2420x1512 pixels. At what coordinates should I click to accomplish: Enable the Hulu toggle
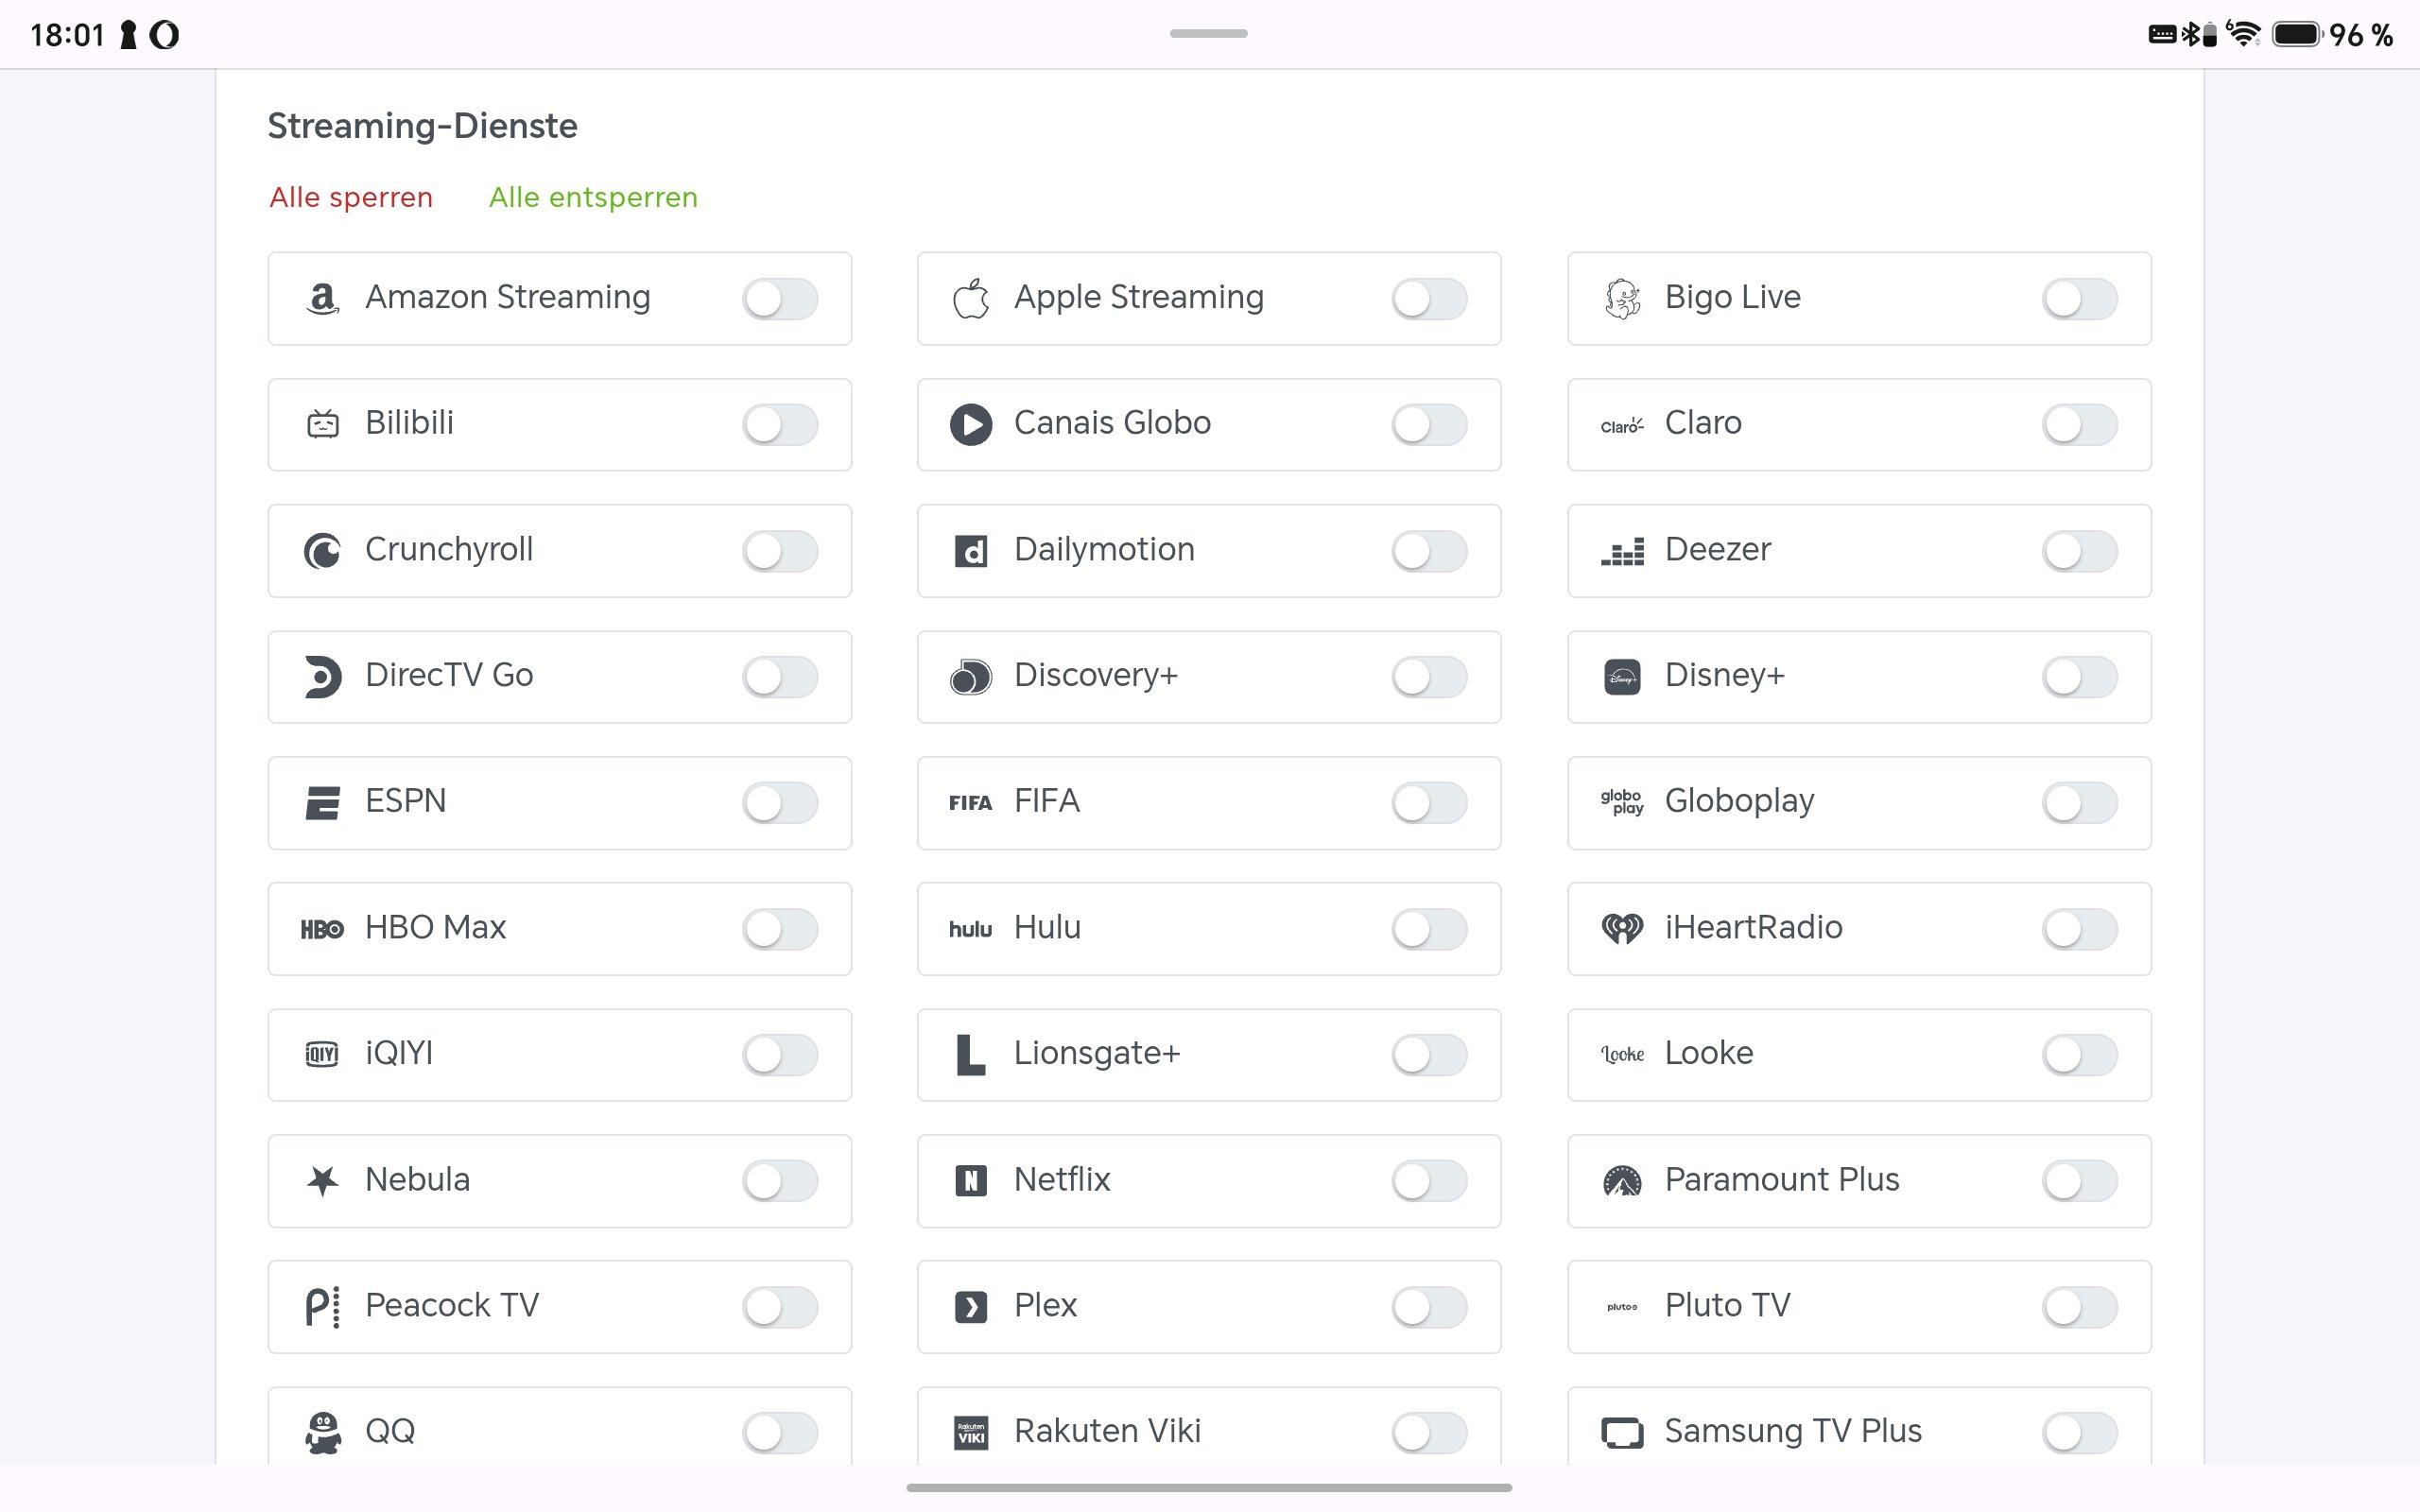click(1429, 929)
